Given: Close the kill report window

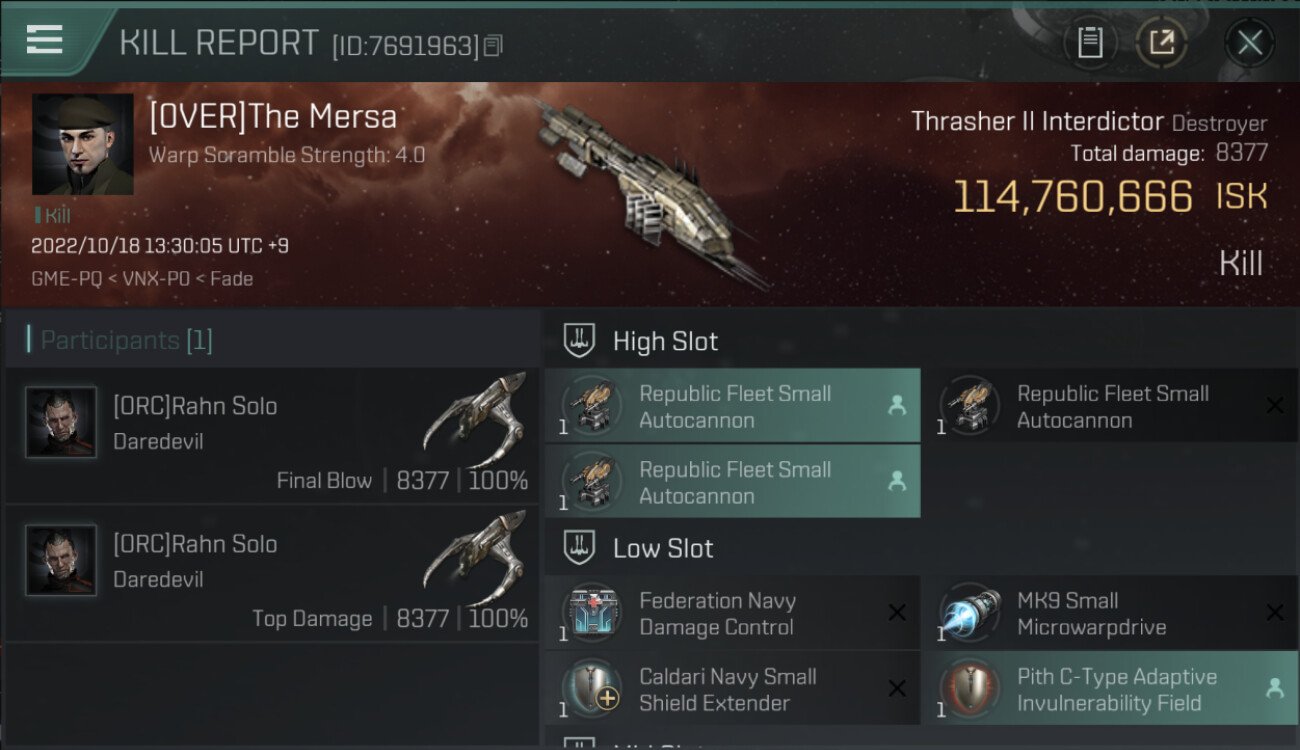Looking at the screenshot, I should (x=1249, y=43).
